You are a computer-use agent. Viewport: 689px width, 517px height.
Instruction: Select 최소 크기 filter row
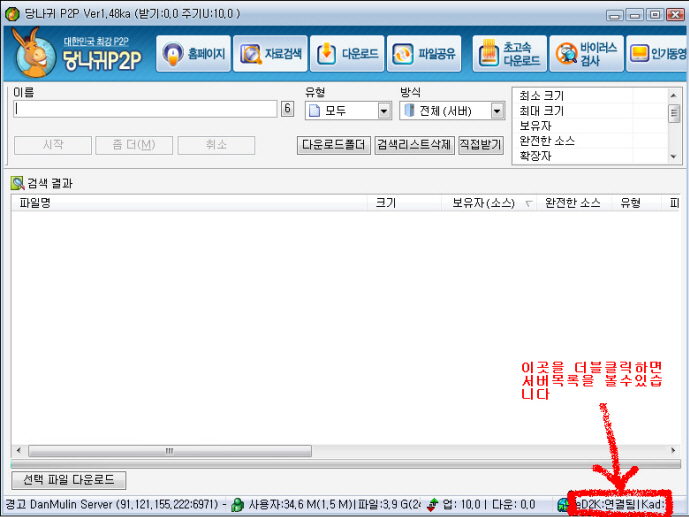(x=590, y=96)
